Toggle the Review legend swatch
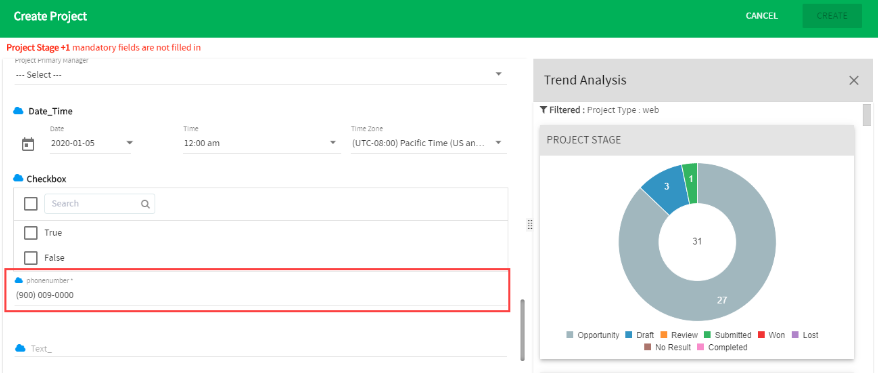Screen dimensions: 878x373 click(x=664, y=335)
